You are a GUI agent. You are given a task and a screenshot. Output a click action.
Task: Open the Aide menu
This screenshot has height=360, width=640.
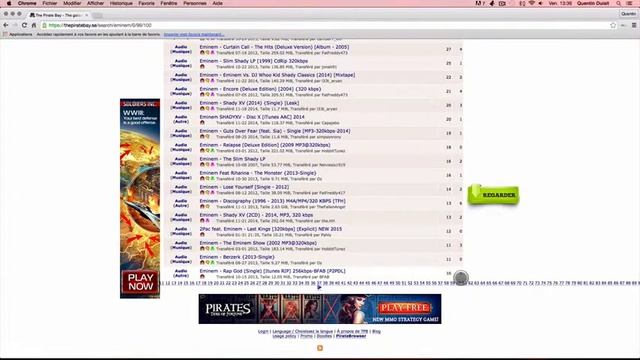(x=218, y=3)
